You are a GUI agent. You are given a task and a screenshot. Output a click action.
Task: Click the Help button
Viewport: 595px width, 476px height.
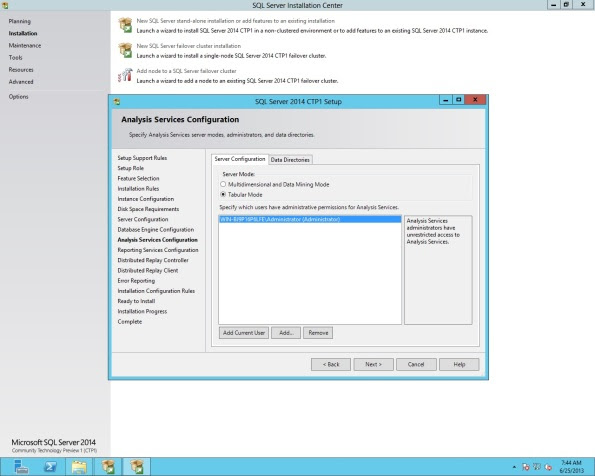[x=459, y=364]
